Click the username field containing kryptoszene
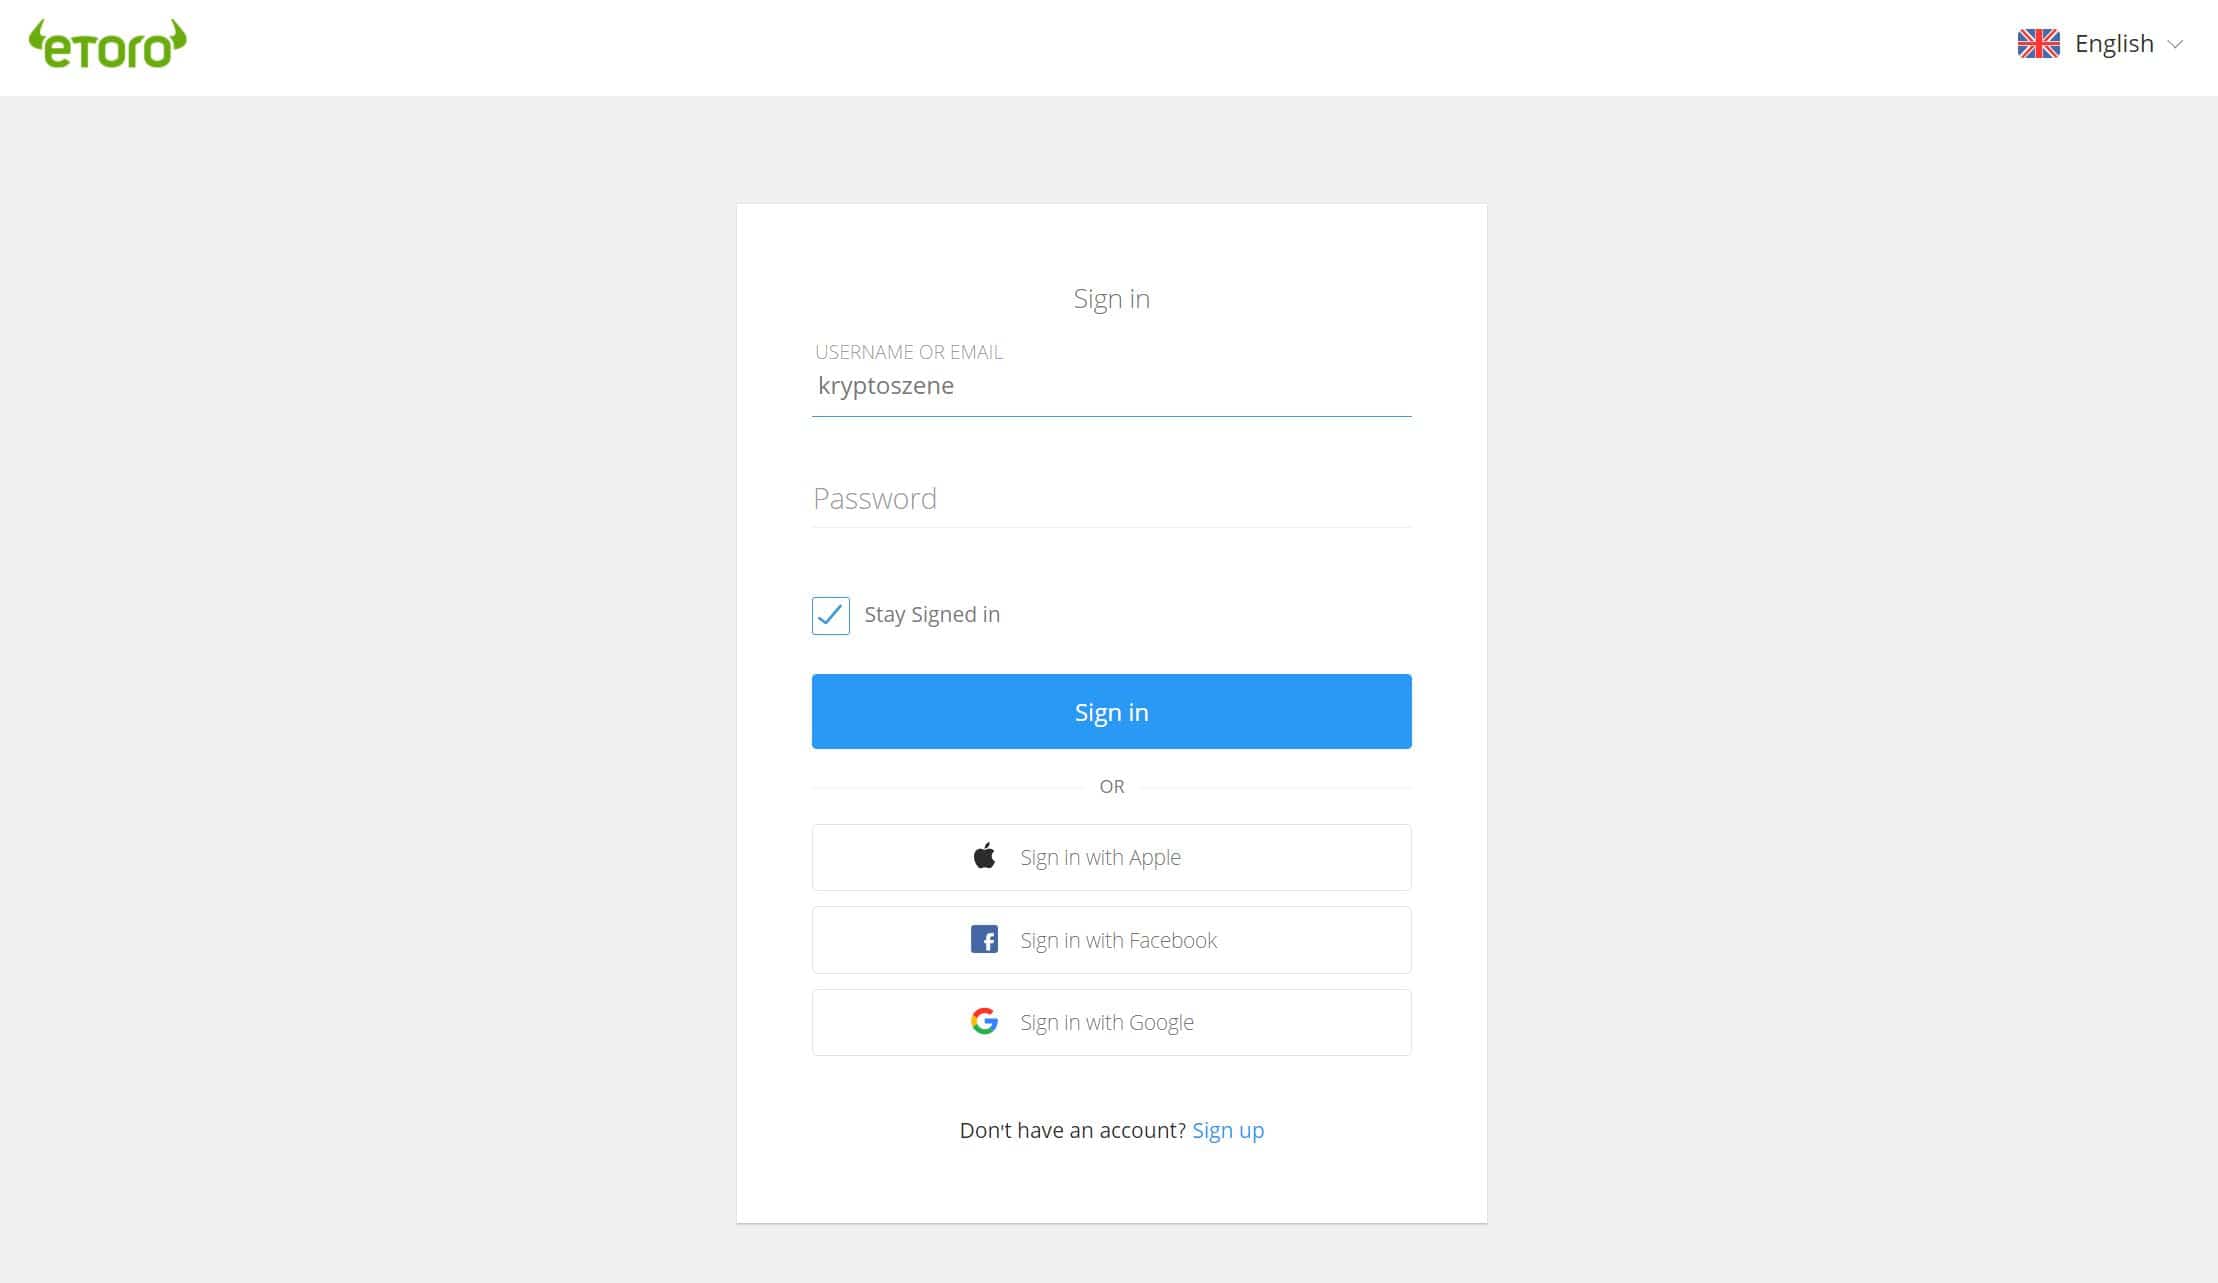 pos(1111,386)
